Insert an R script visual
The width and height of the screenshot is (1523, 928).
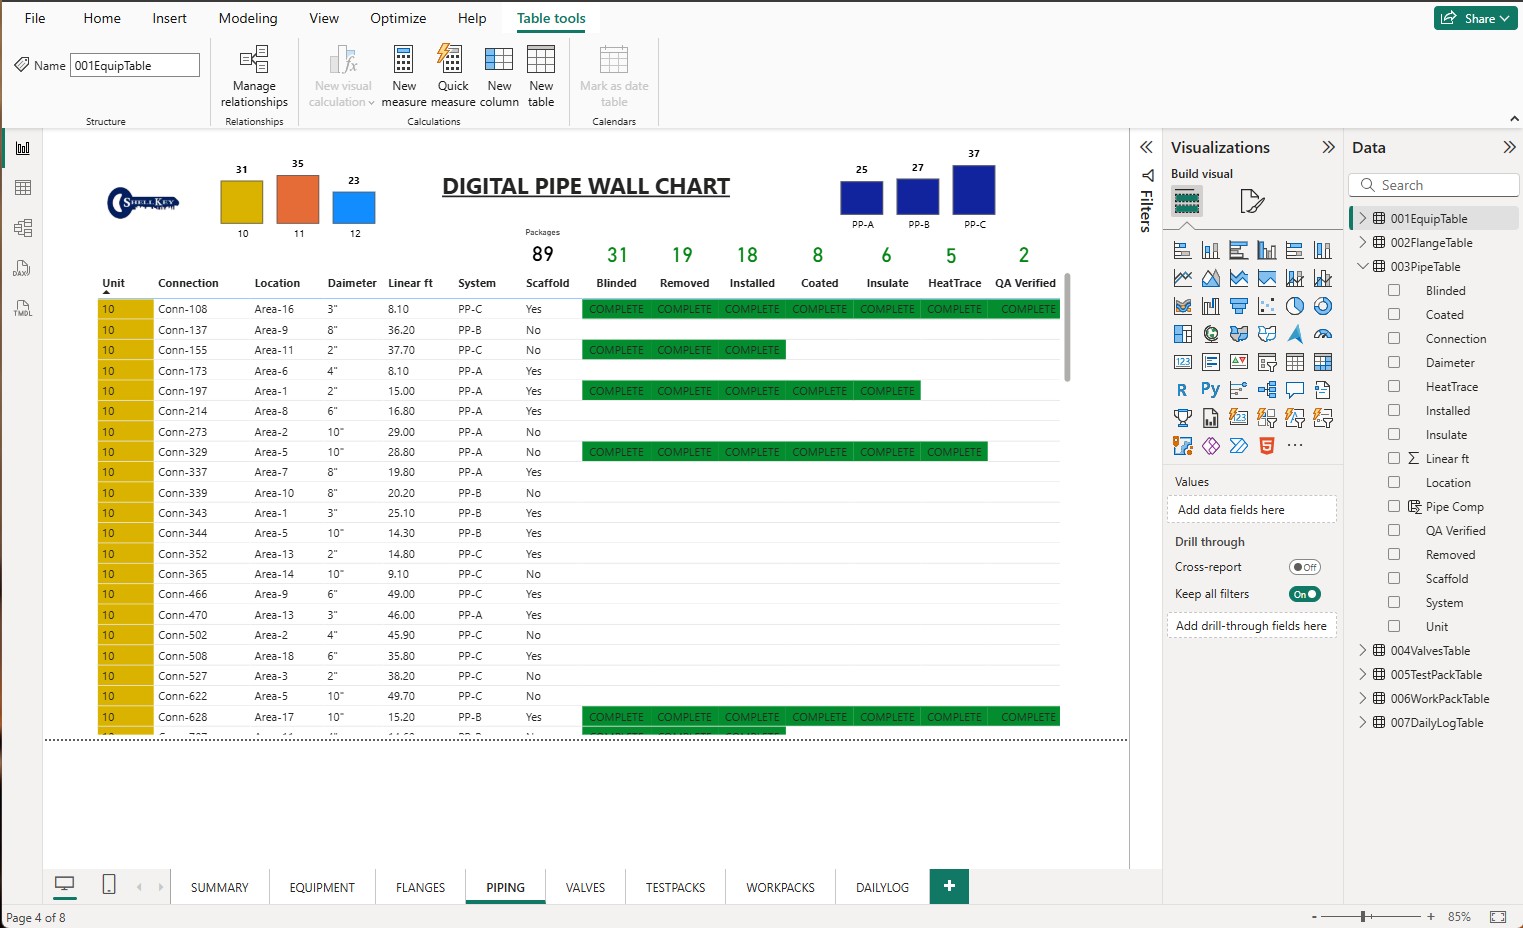point(1181,390)
